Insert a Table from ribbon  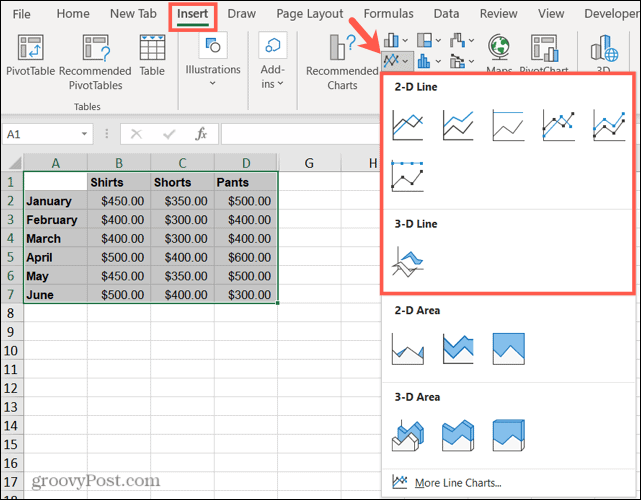pyautogui.click(x=152, y=55)
